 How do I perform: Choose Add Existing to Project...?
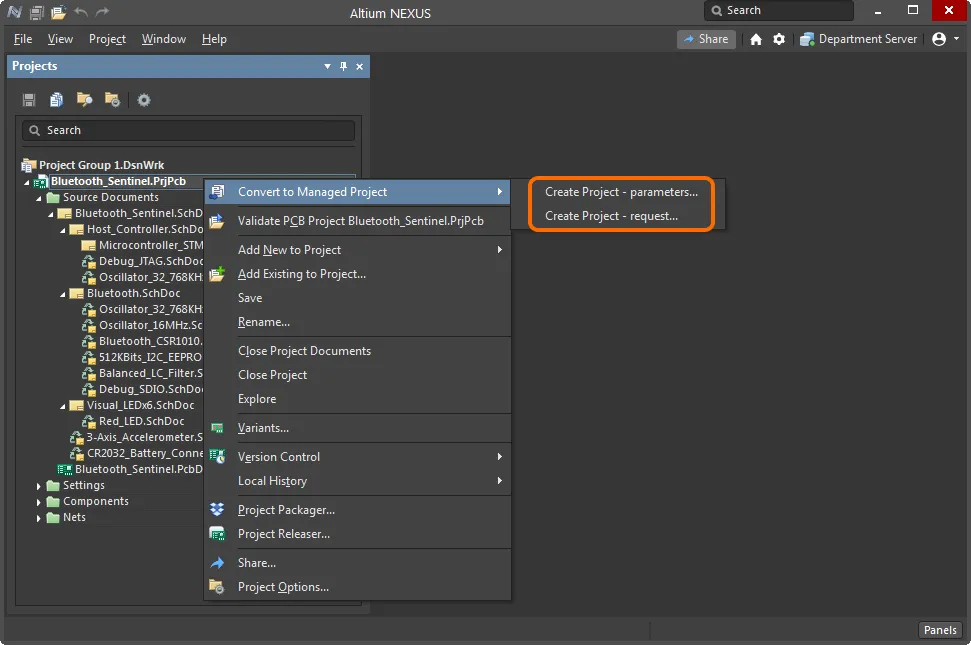click(x=357, y=274)
